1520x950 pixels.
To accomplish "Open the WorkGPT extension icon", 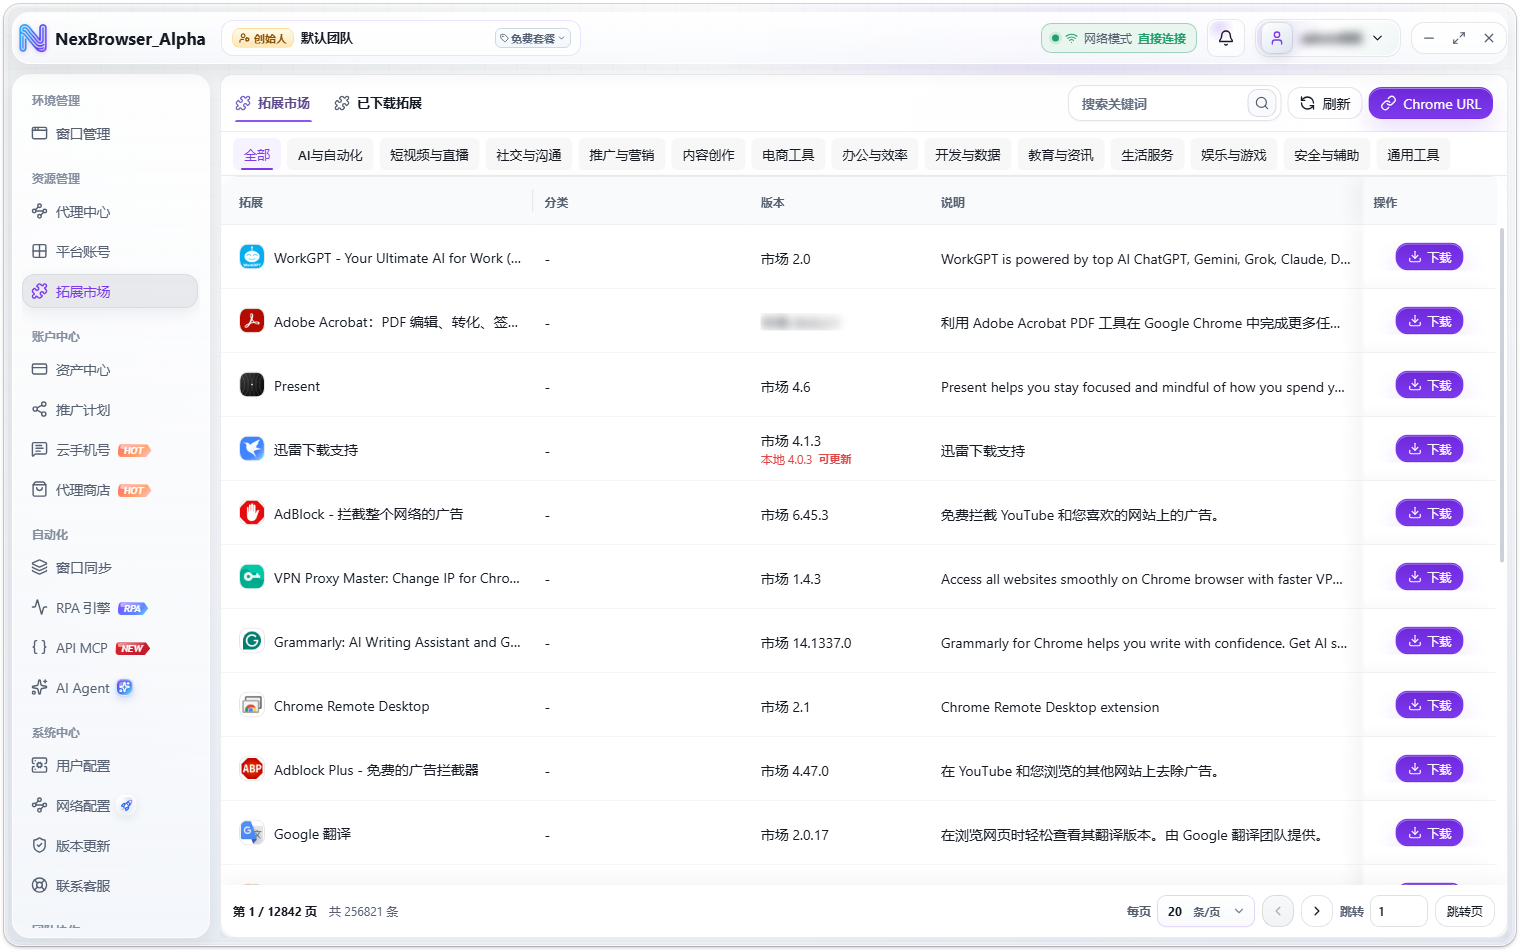I will click(x=252, y=257).
